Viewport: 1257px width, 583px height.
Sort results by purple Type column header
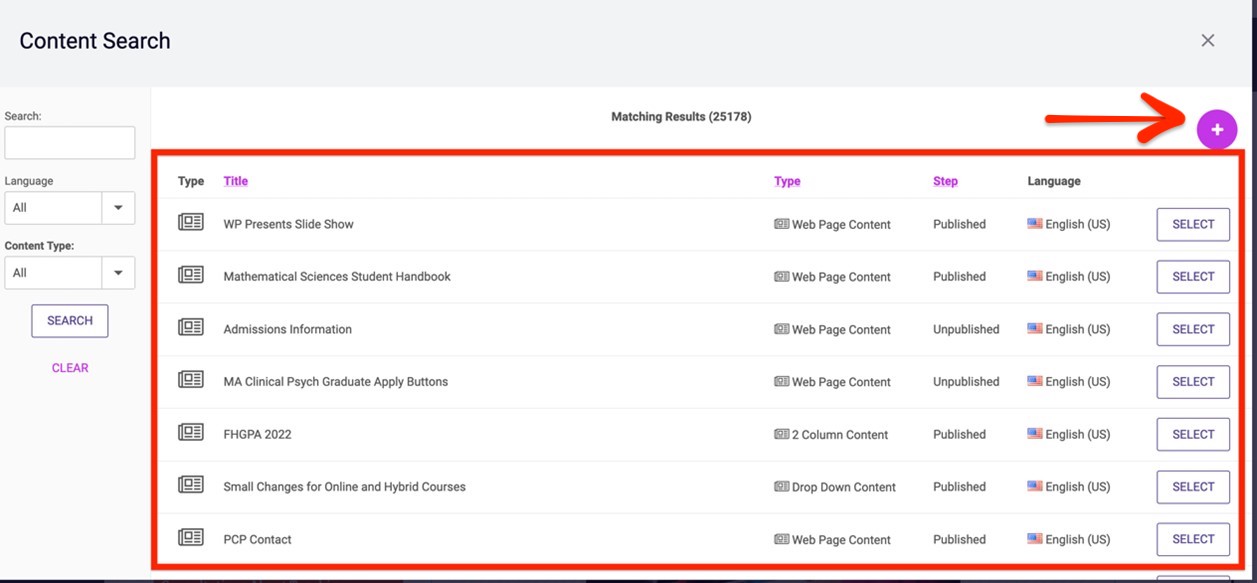point(787,181)
